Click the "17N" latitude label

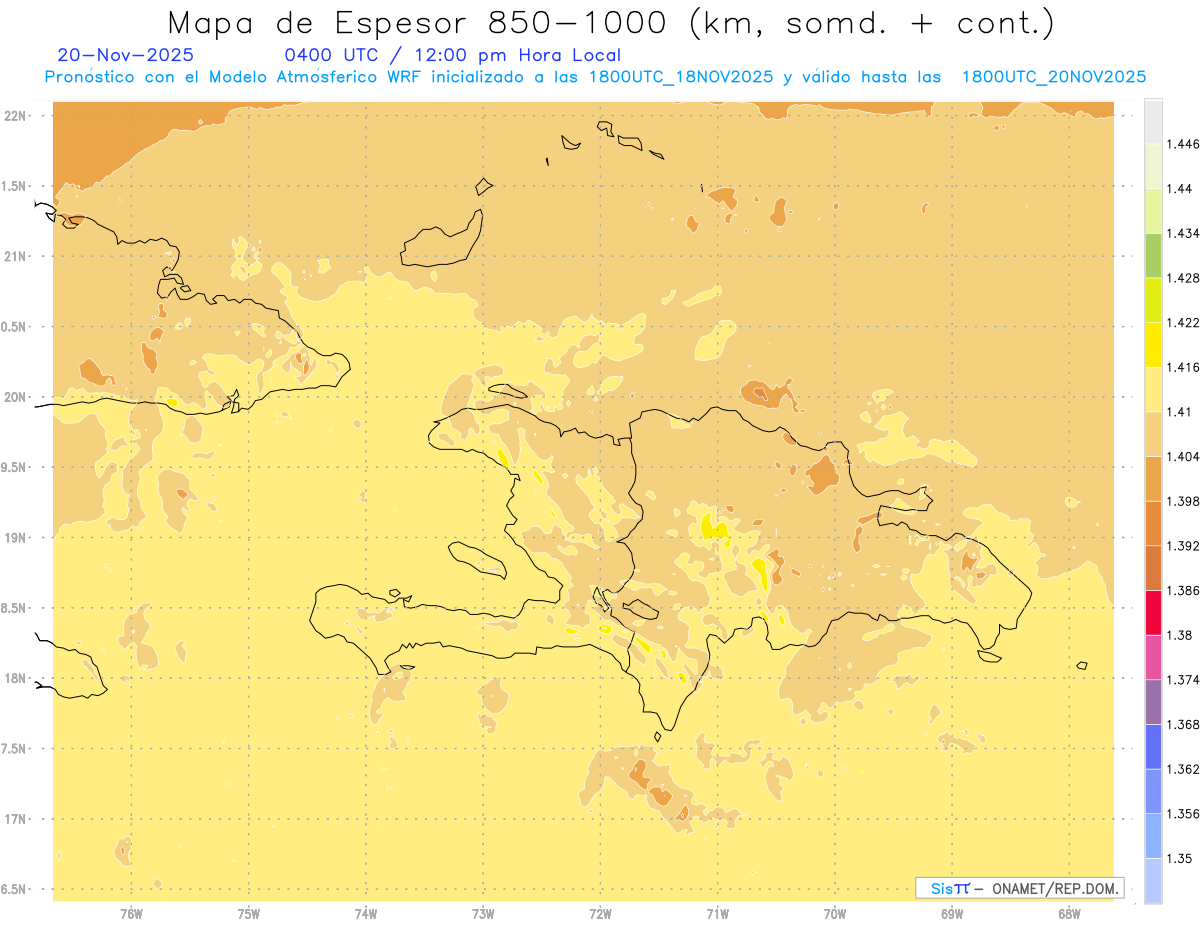(x=17, y=819)
